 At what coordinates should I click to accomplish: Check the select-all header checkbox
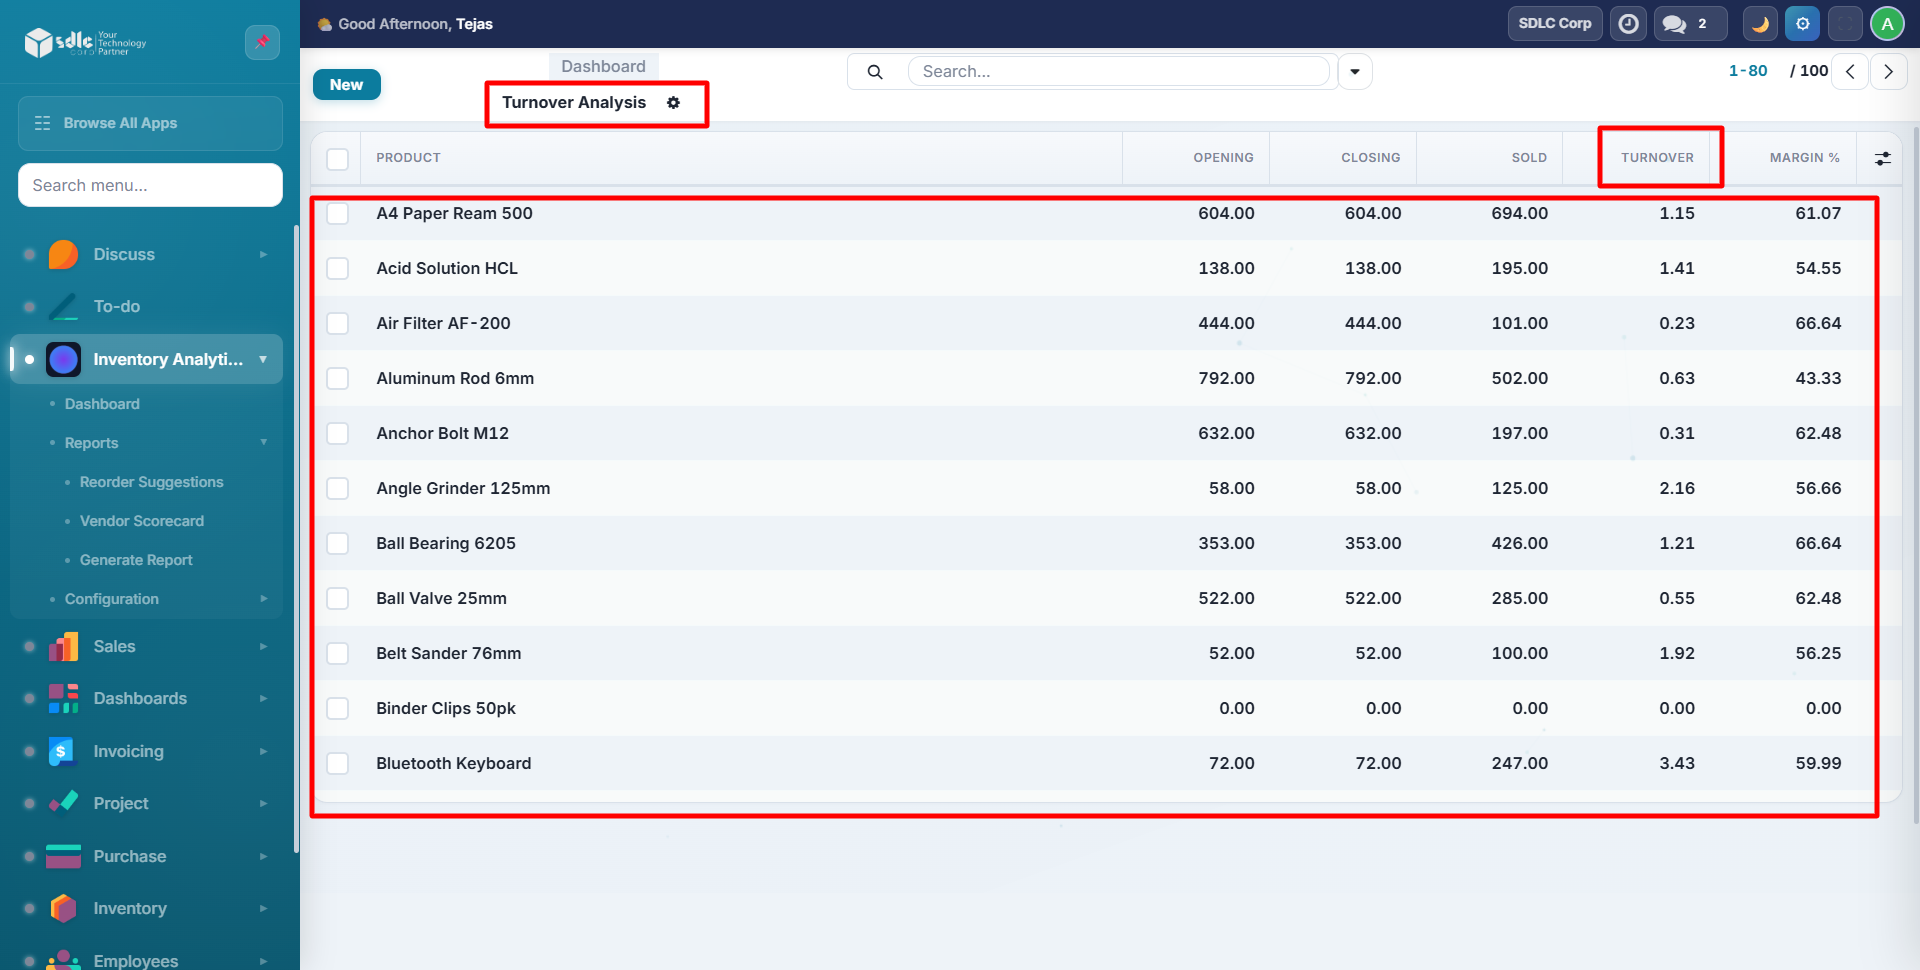[x=338, y=159]
